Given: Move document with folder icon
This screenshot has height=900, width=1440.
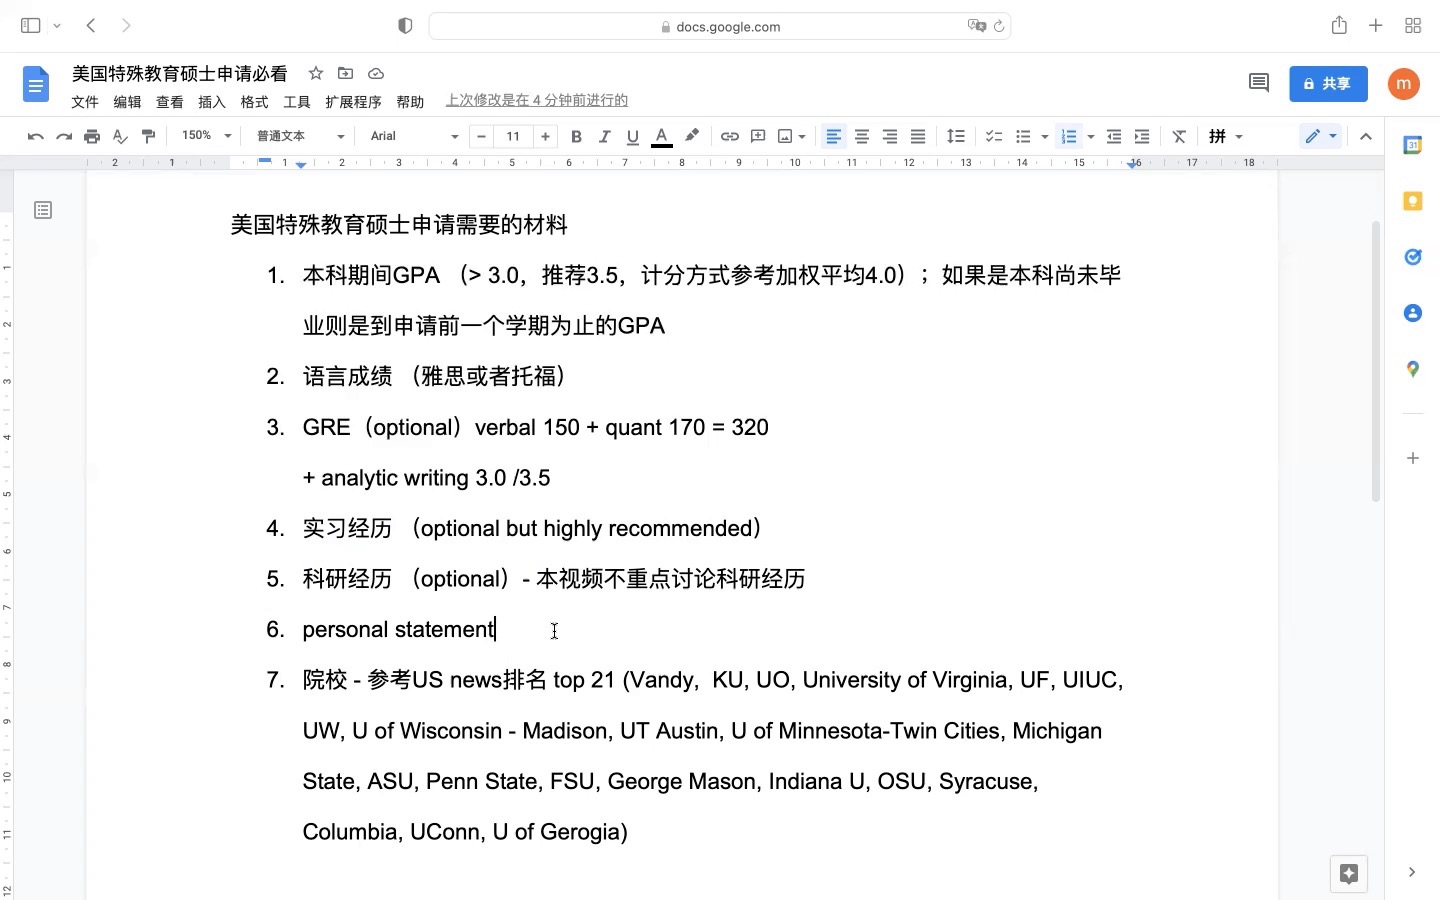Looking at the screenshot, I should [346, 73].
